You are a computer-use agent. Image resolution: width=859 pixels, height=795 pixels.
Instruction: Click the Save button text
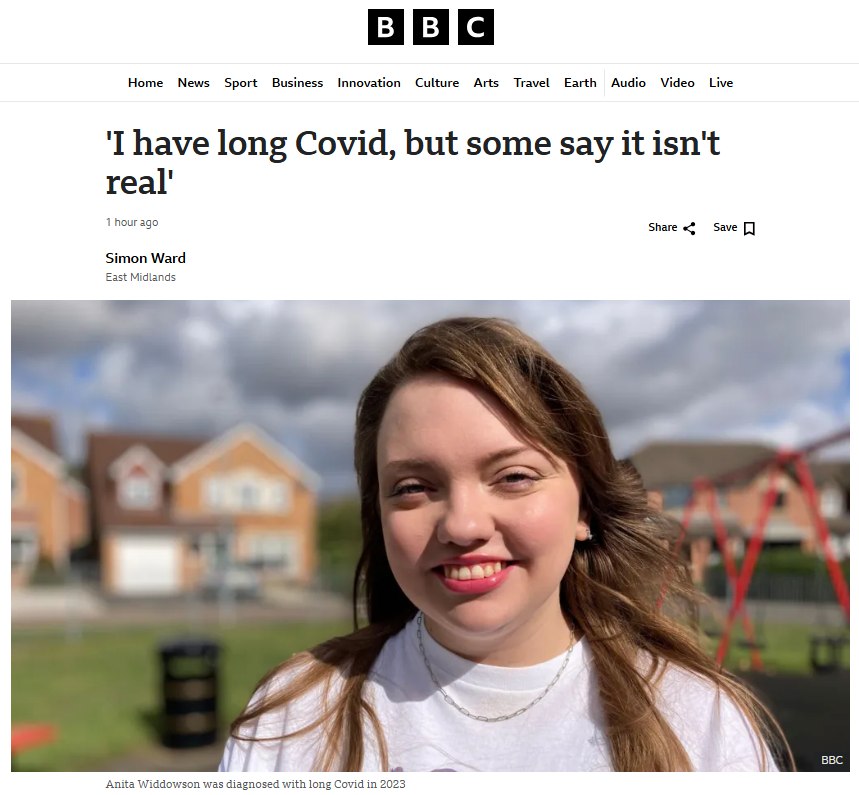tap(725, 227)
